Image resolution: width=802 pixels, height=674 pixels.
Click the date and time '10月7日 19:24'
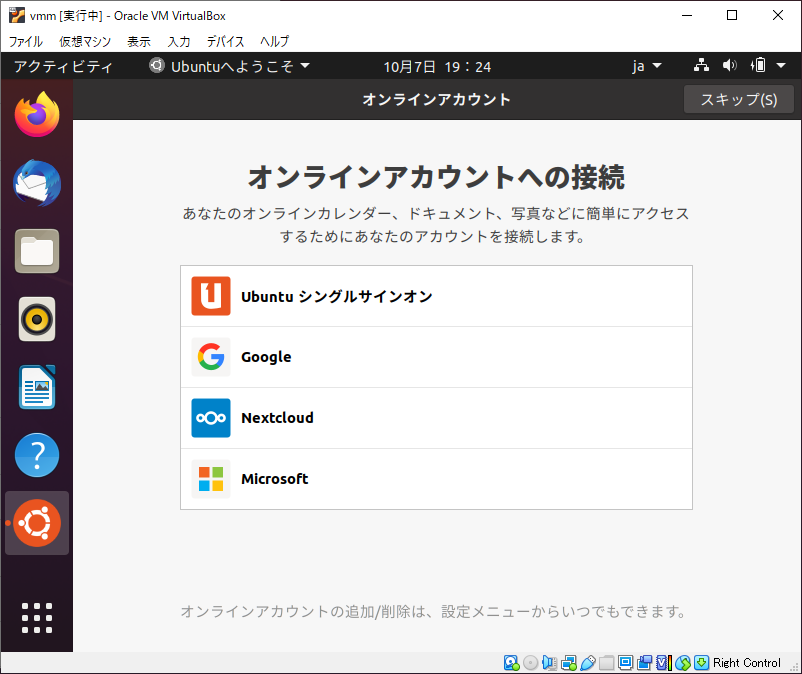(437, 66)
